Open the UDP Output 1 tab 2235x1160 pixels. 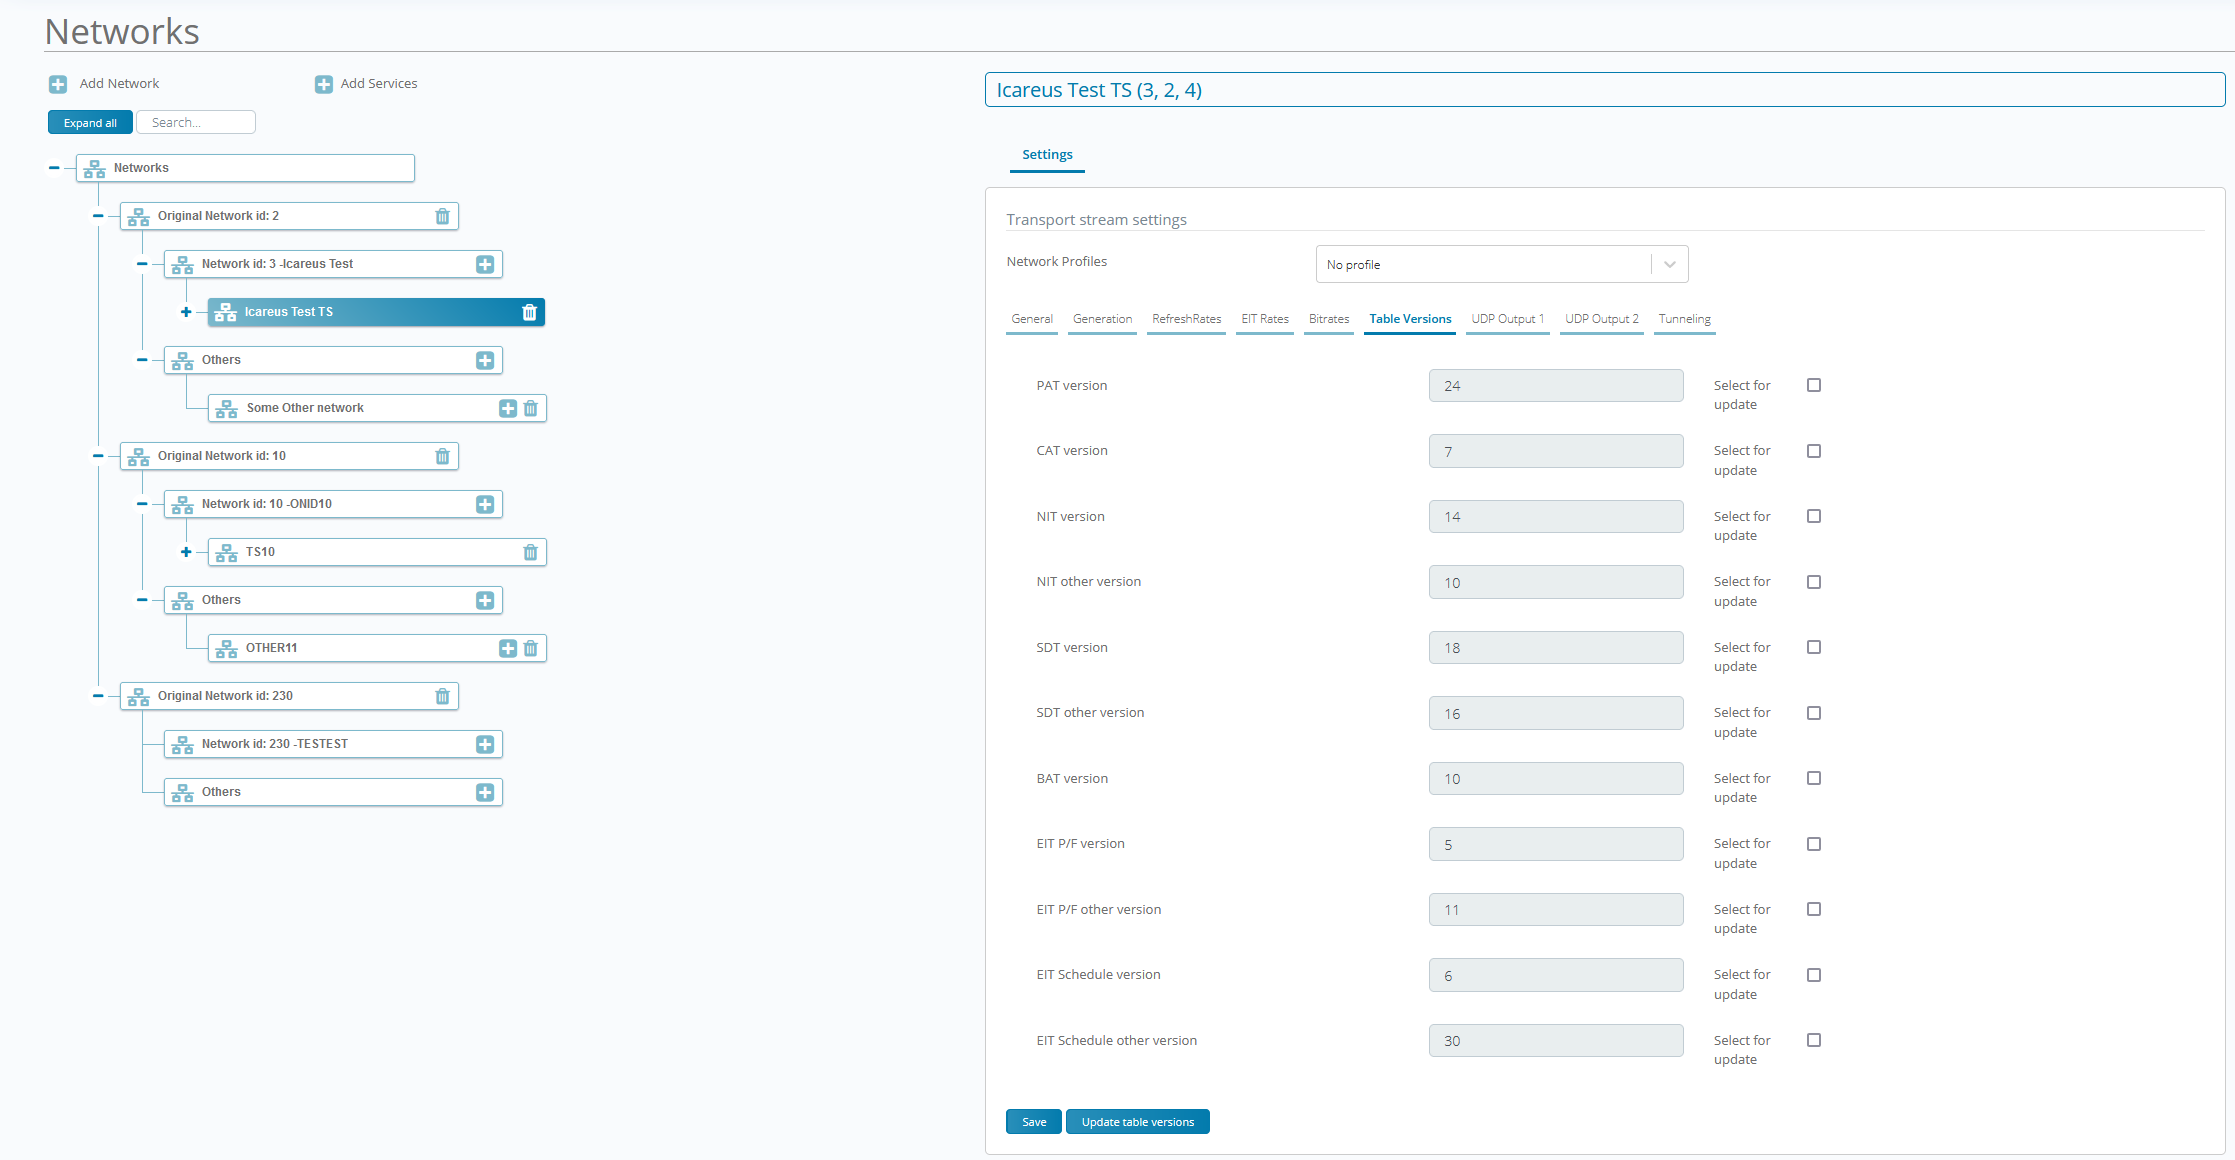tap(1507, 319)
